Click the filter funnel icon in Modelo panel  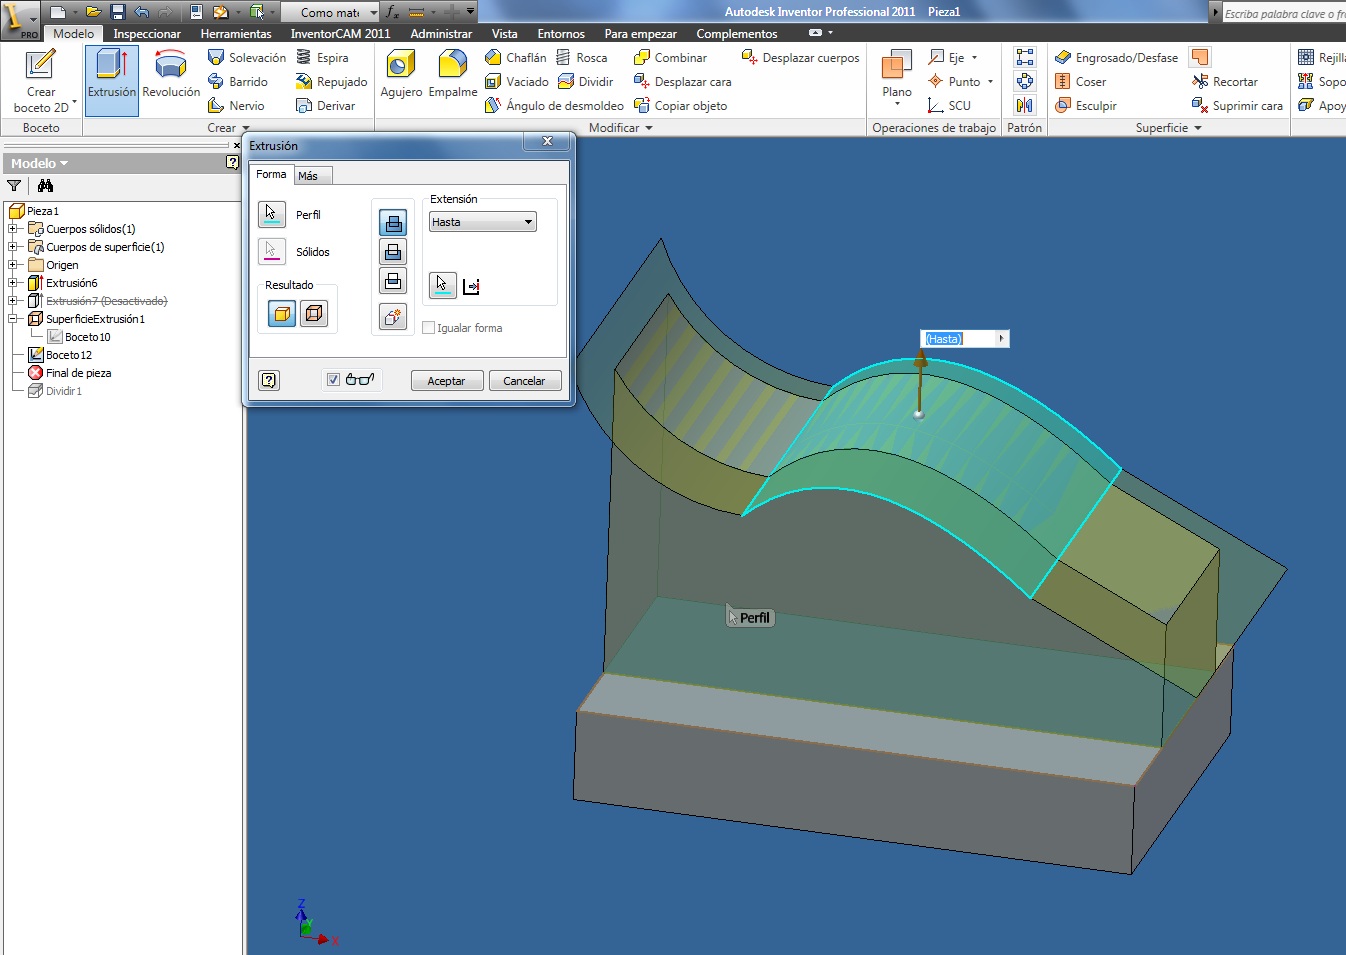(14, 186)
